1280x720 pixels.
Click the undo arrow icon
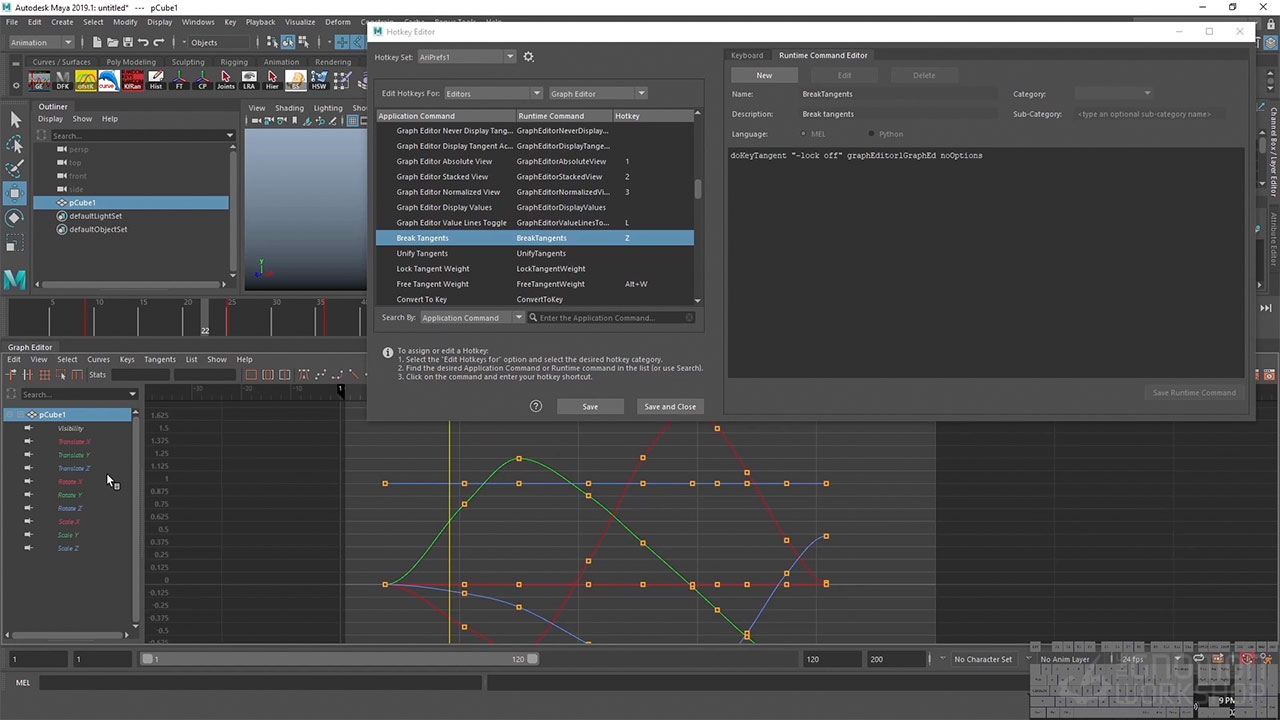click(143, 42)
